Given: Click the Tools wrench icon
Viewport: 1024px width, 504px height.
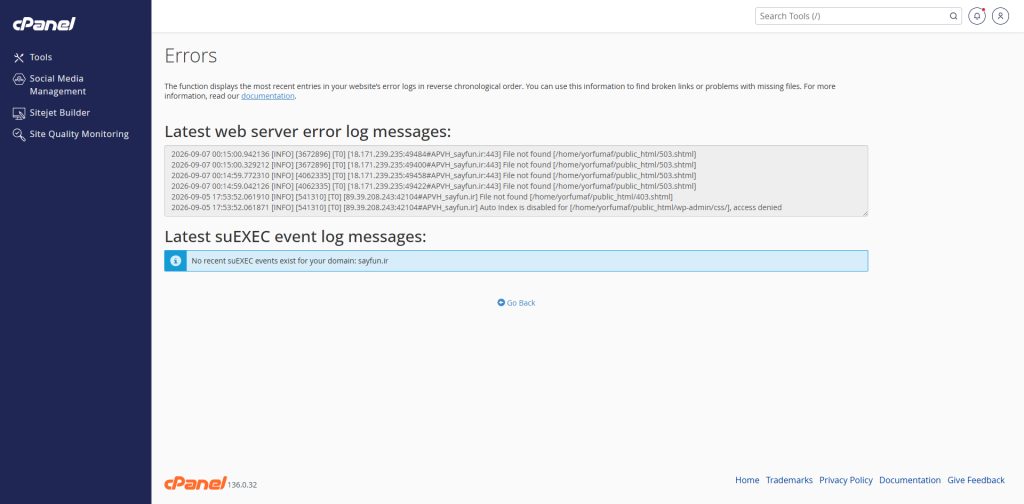Looking at the screenshot, I should (x=18, y=57).
